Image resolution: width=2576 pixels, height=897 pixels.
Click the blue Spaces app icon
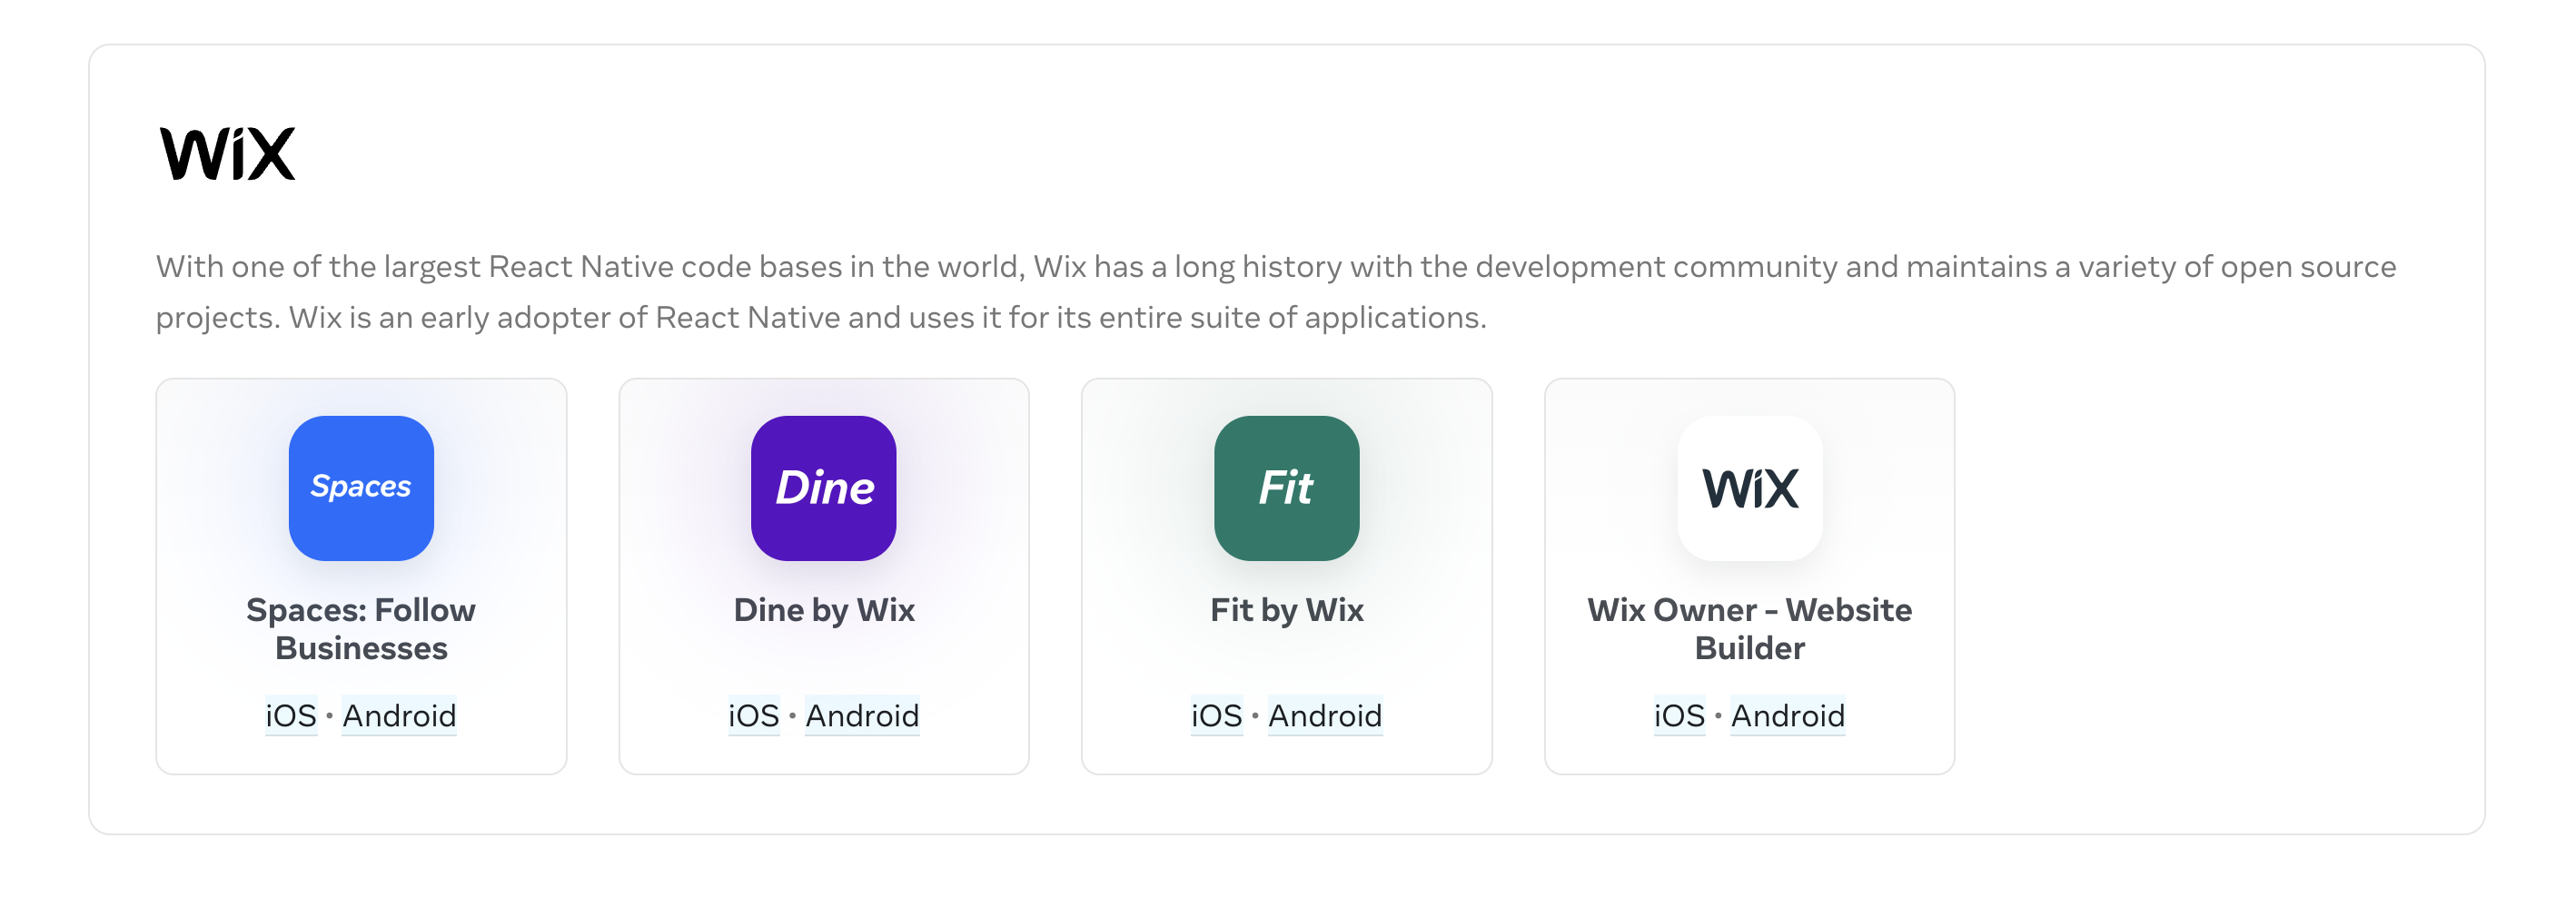[361, 488]
